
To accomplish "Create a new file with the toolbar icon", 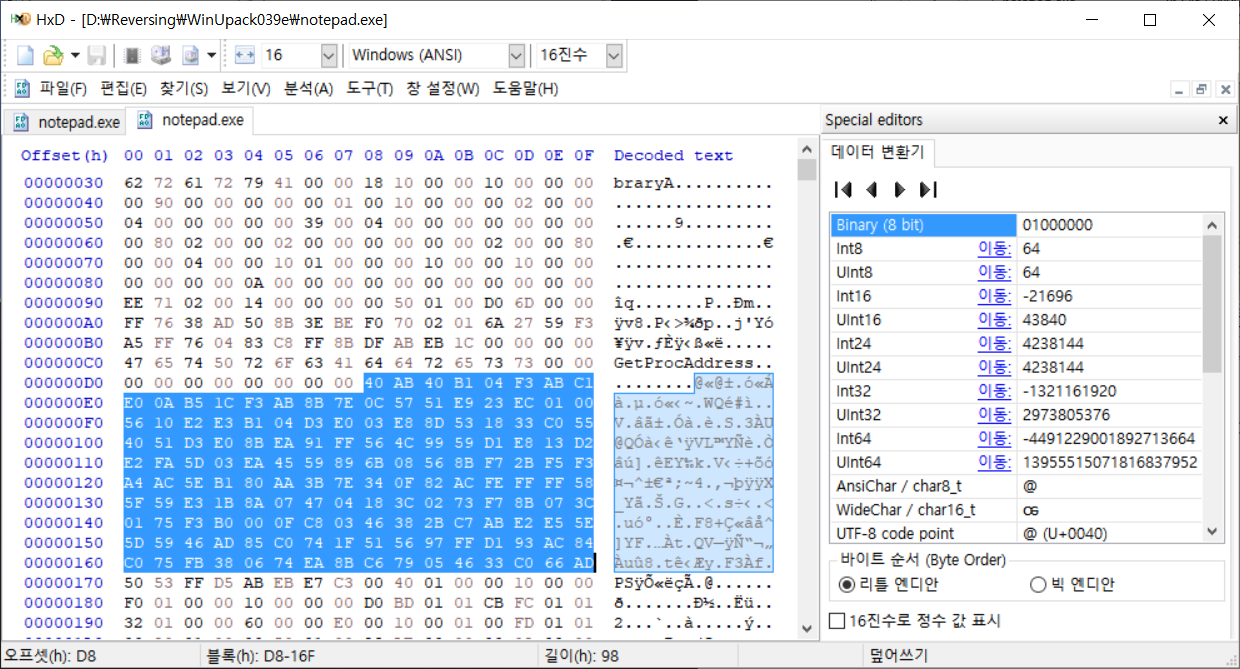I will click(x=26, y=55).
